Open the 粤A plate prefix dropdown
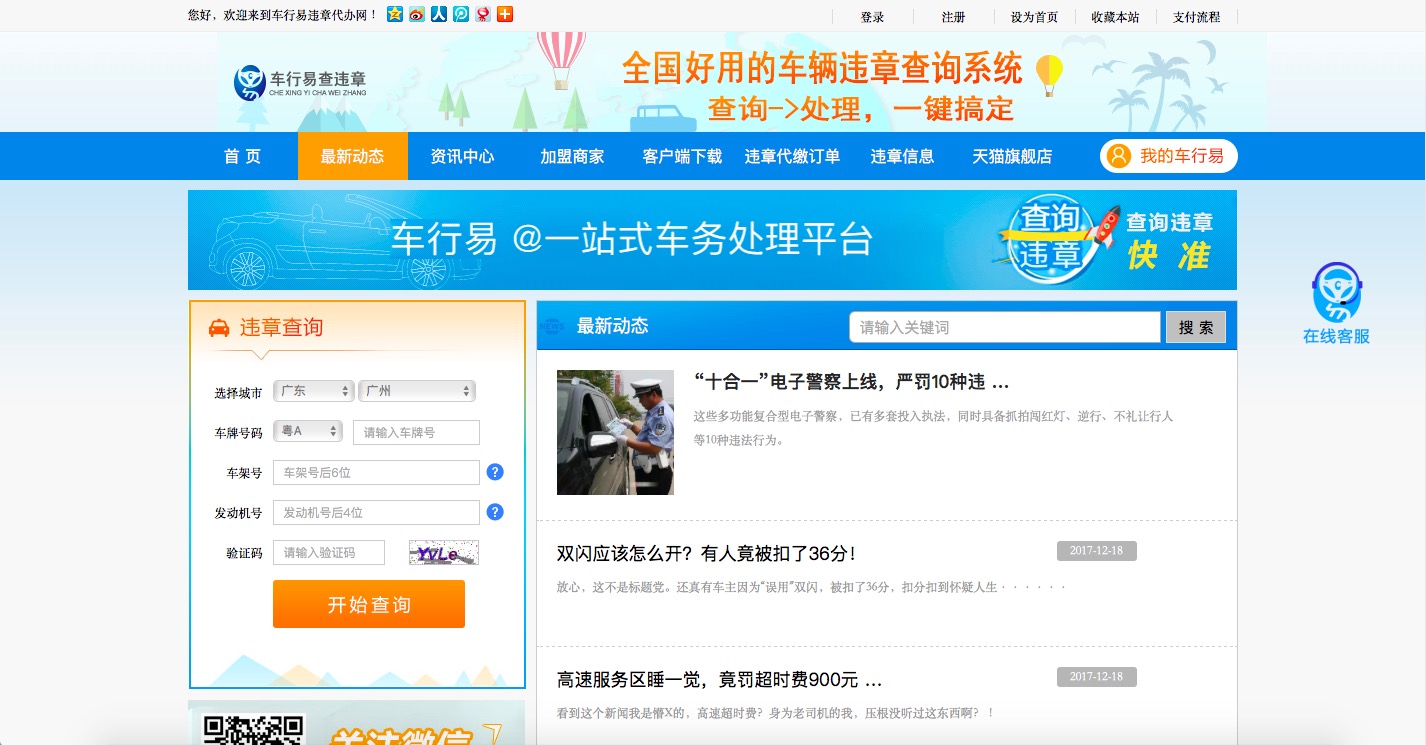 click(x=307, y=431)
